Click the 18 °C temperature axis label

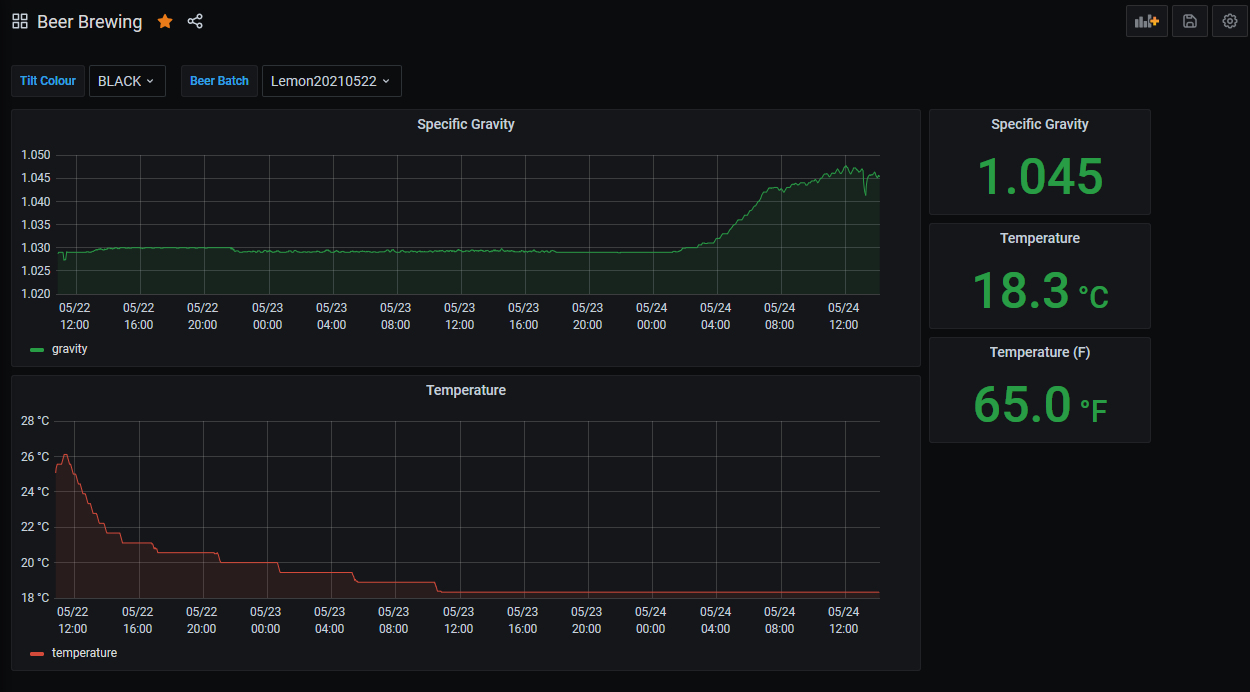[35, 598]
